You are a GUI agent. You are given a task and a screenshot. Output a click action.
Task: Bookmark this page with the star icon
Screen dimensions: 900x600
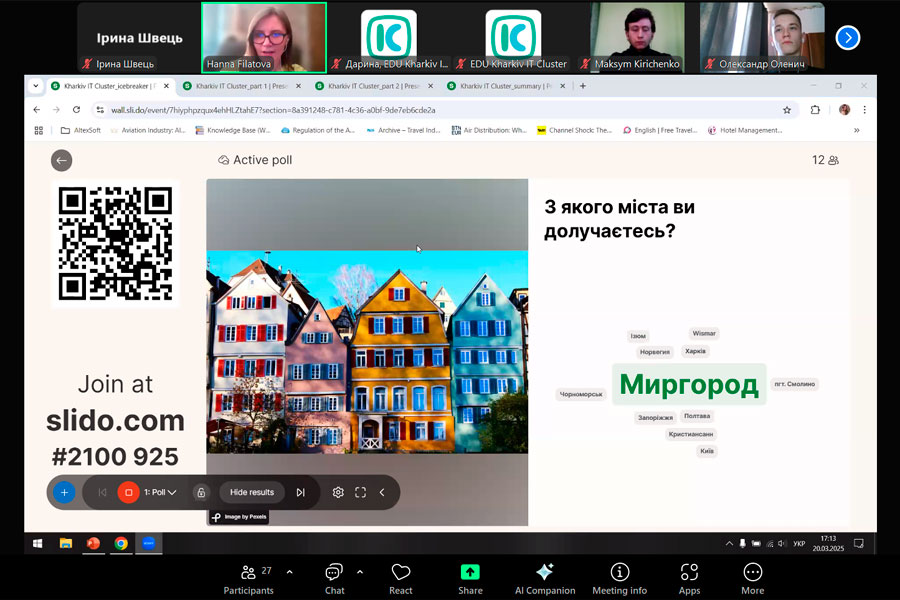tap(787, 110)
